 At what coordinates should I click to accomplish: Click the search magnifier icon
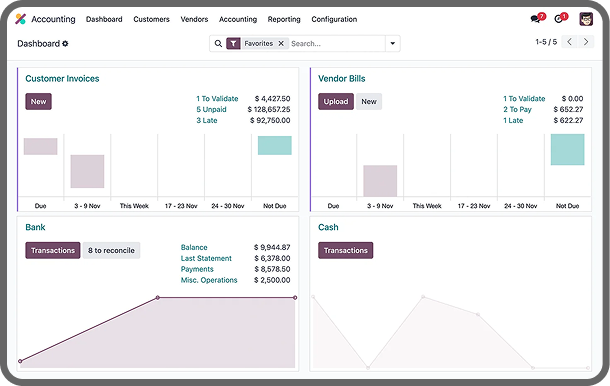tap(218, 44)
